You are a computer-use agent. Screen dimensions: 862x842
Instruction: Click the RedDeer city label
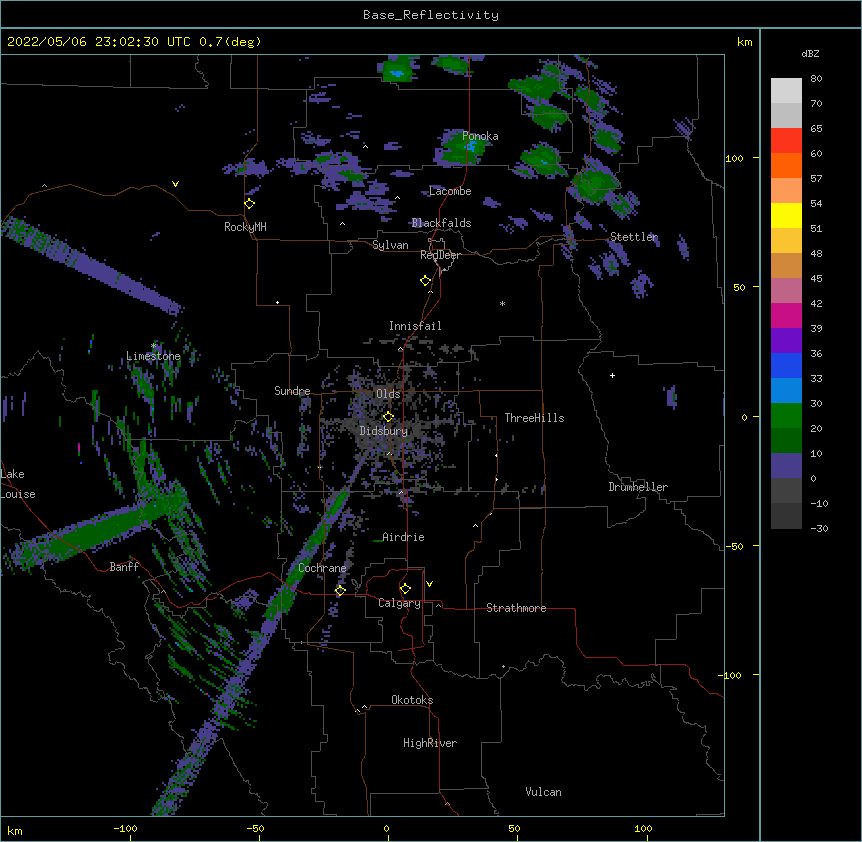coord(440,255)
